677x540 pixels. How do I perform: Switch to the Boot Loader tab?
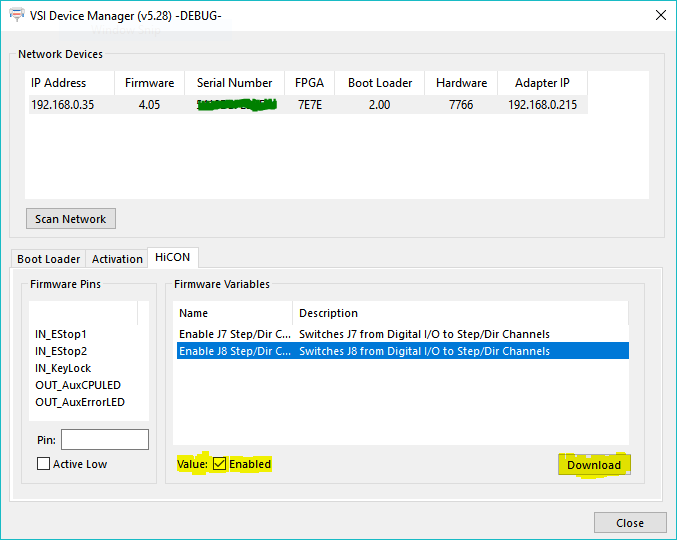click(48, 259)
